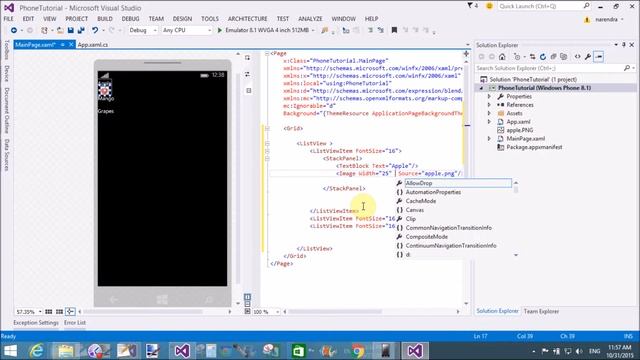Screen dimensions: 640x360
Task: Expand the References node
Action: click(489, 105)
